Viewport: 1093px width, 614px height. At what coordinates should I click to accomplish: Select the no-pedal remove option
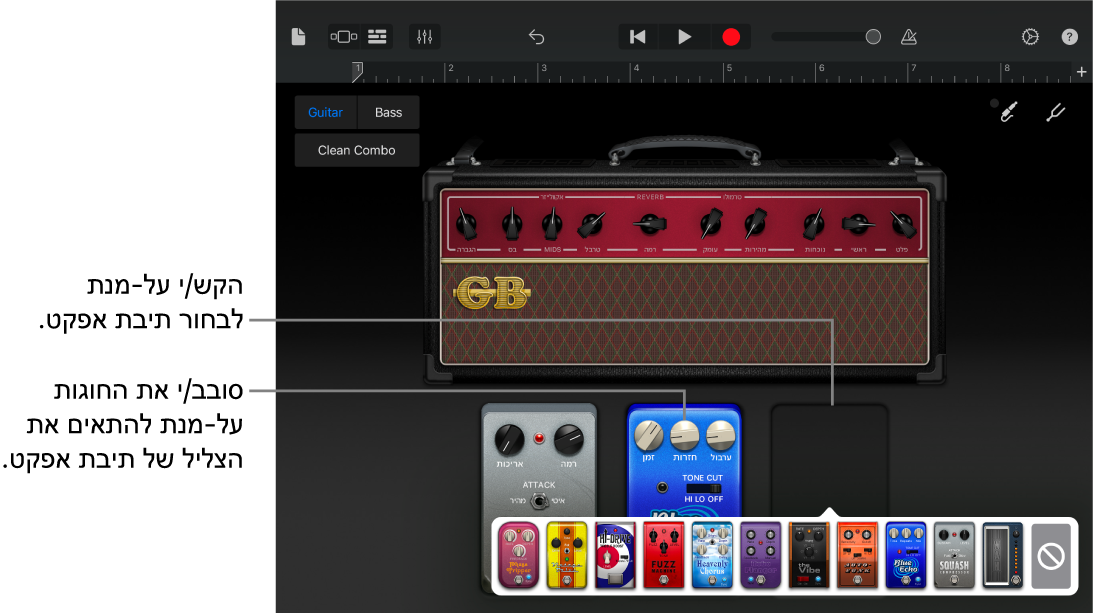pos(1050,557)
